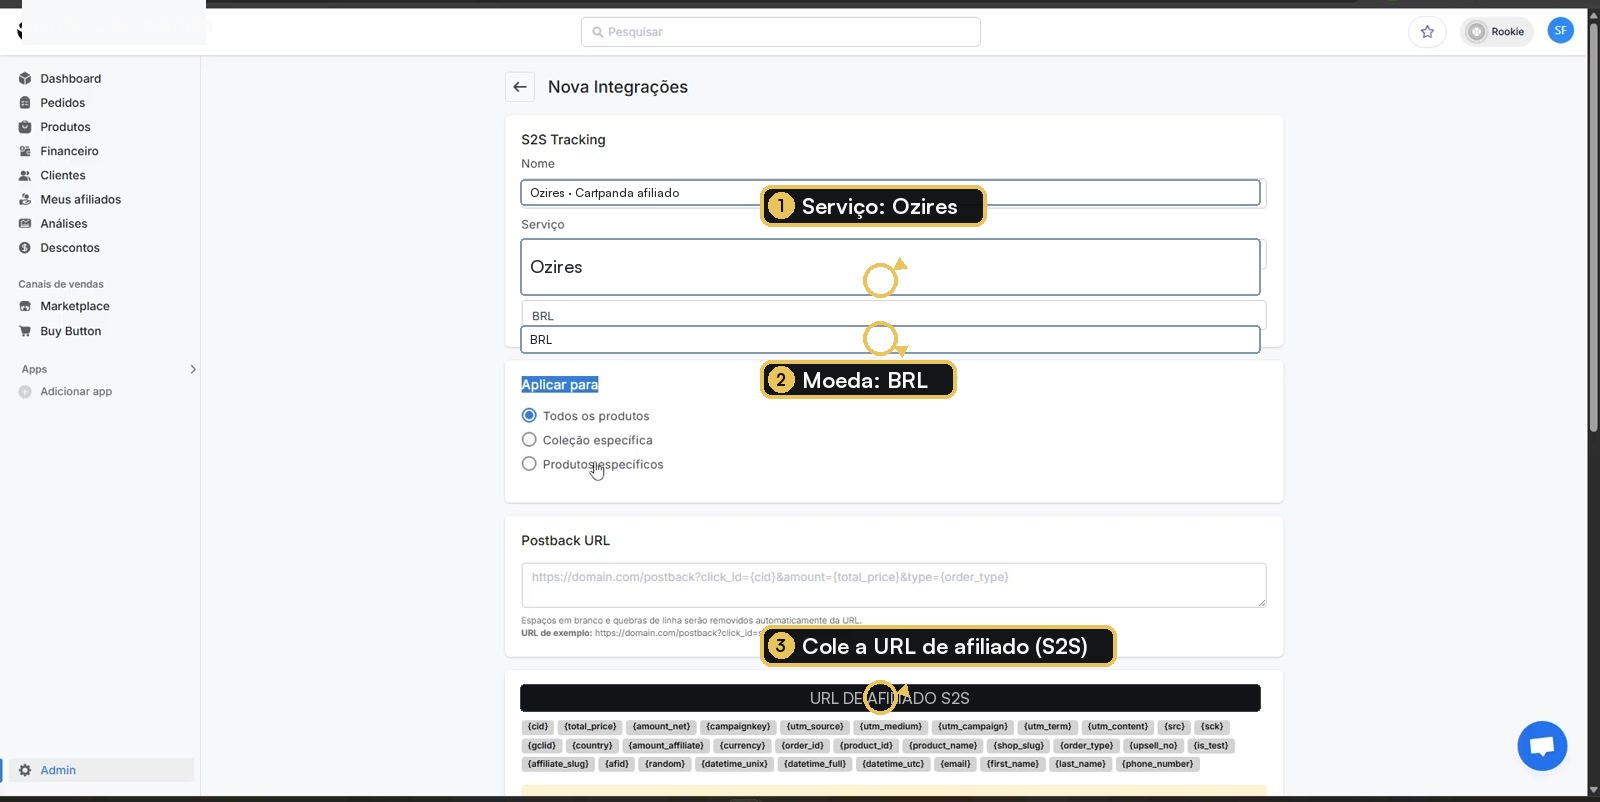This screenshot has height=802, width=1600.
Task: Open the chat support bubble
Action: [x=1542, y=746]
